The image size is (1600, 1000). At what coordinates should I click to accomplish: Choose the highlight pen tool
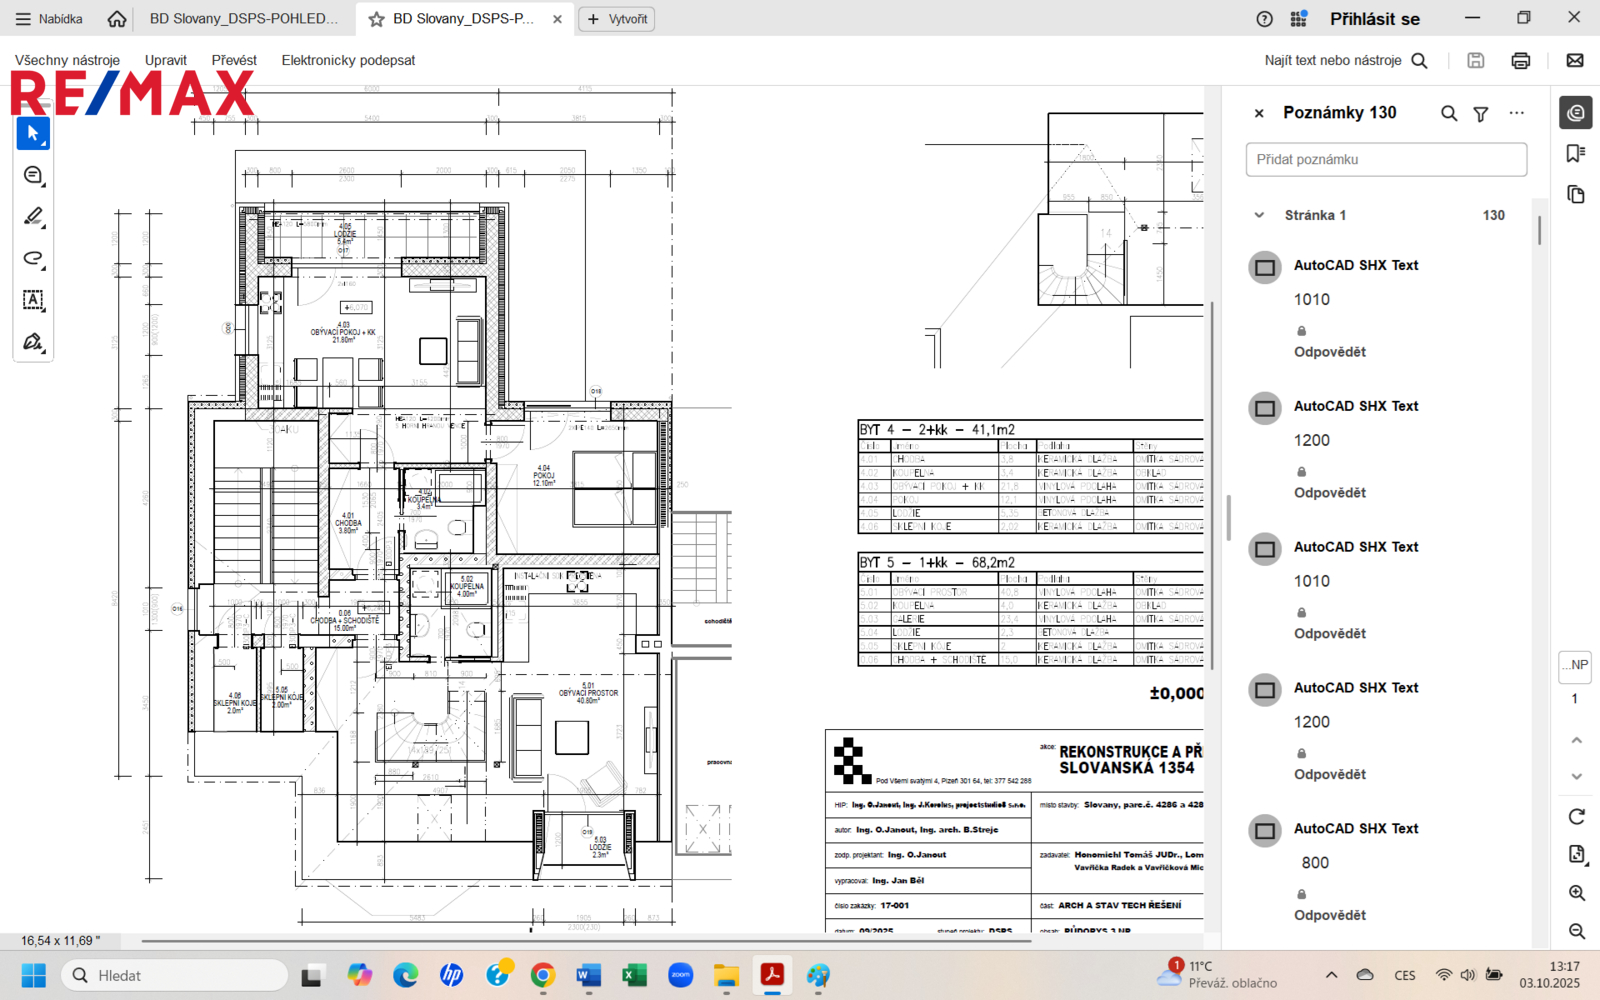(33, 217)
